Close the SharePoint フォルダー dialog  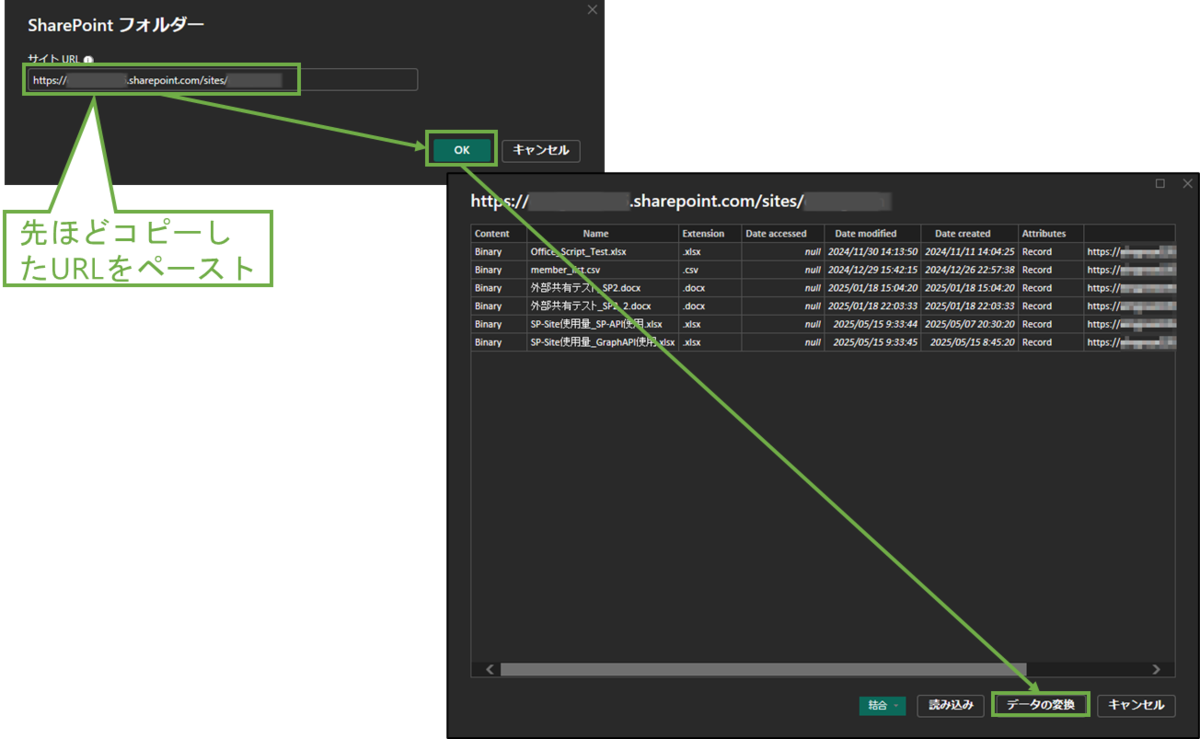(x=592, y=9)
